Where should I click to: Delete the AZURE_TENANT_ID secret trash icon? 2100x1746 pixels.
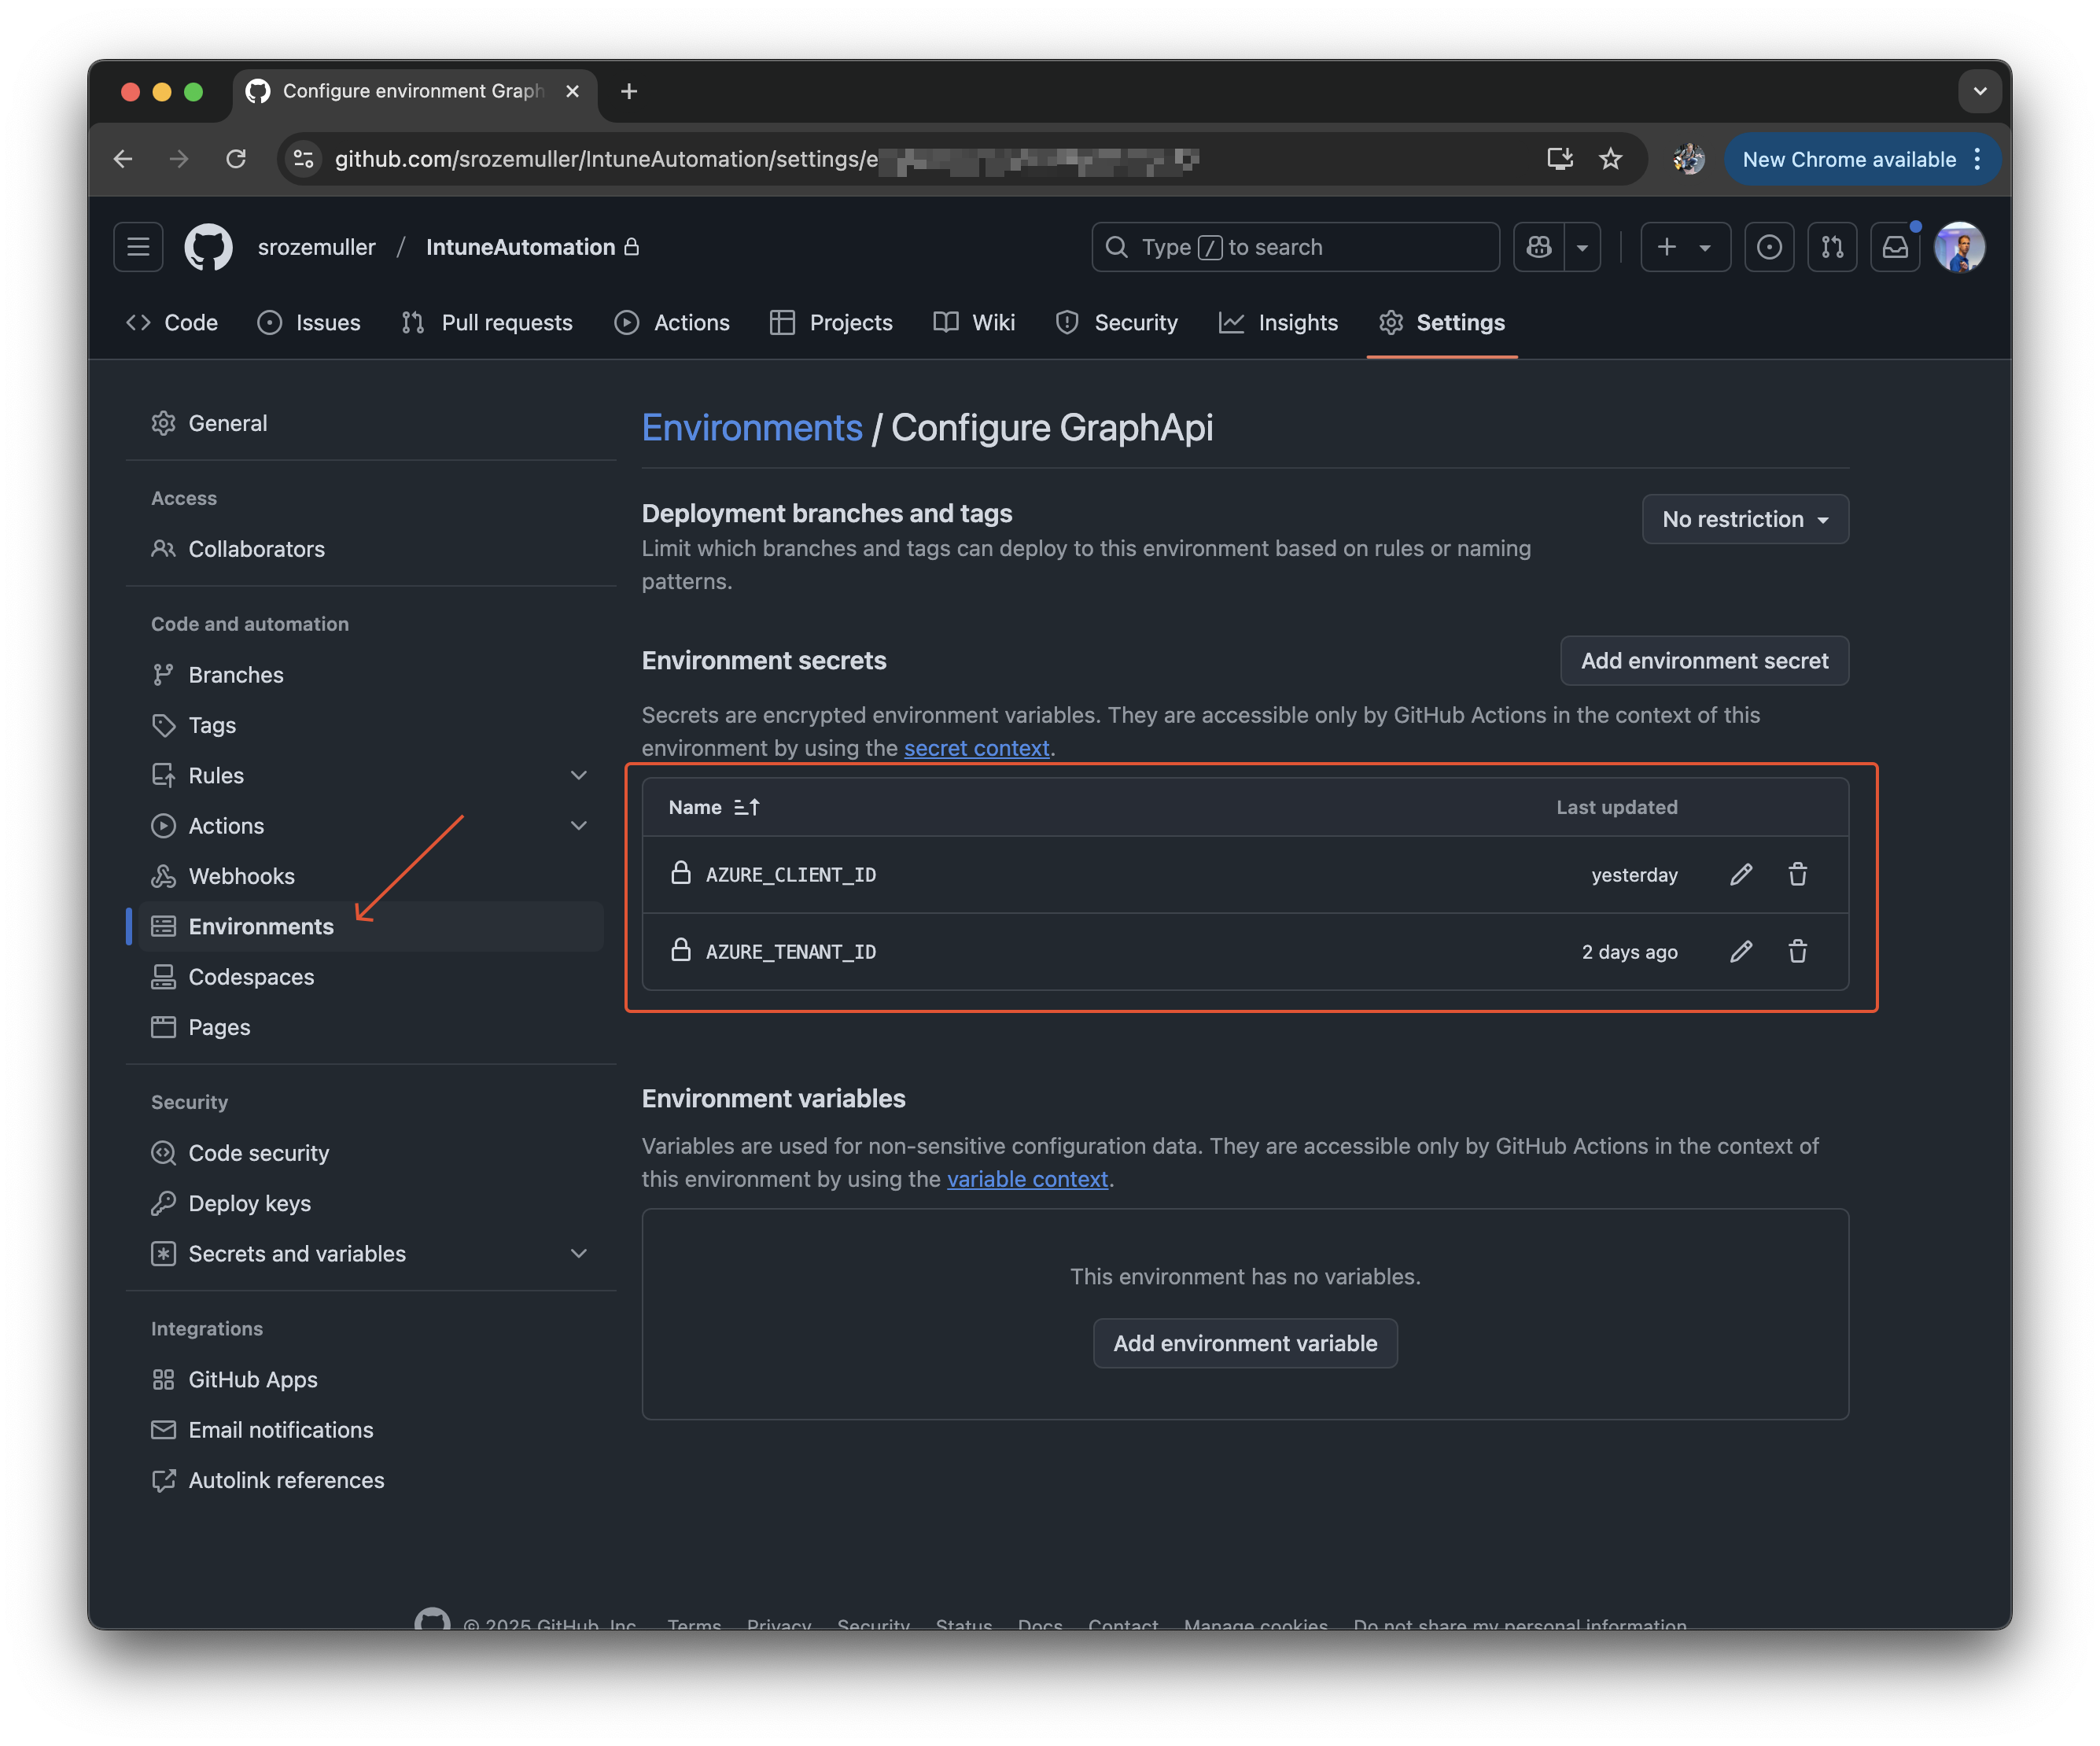pos(1797,952)
